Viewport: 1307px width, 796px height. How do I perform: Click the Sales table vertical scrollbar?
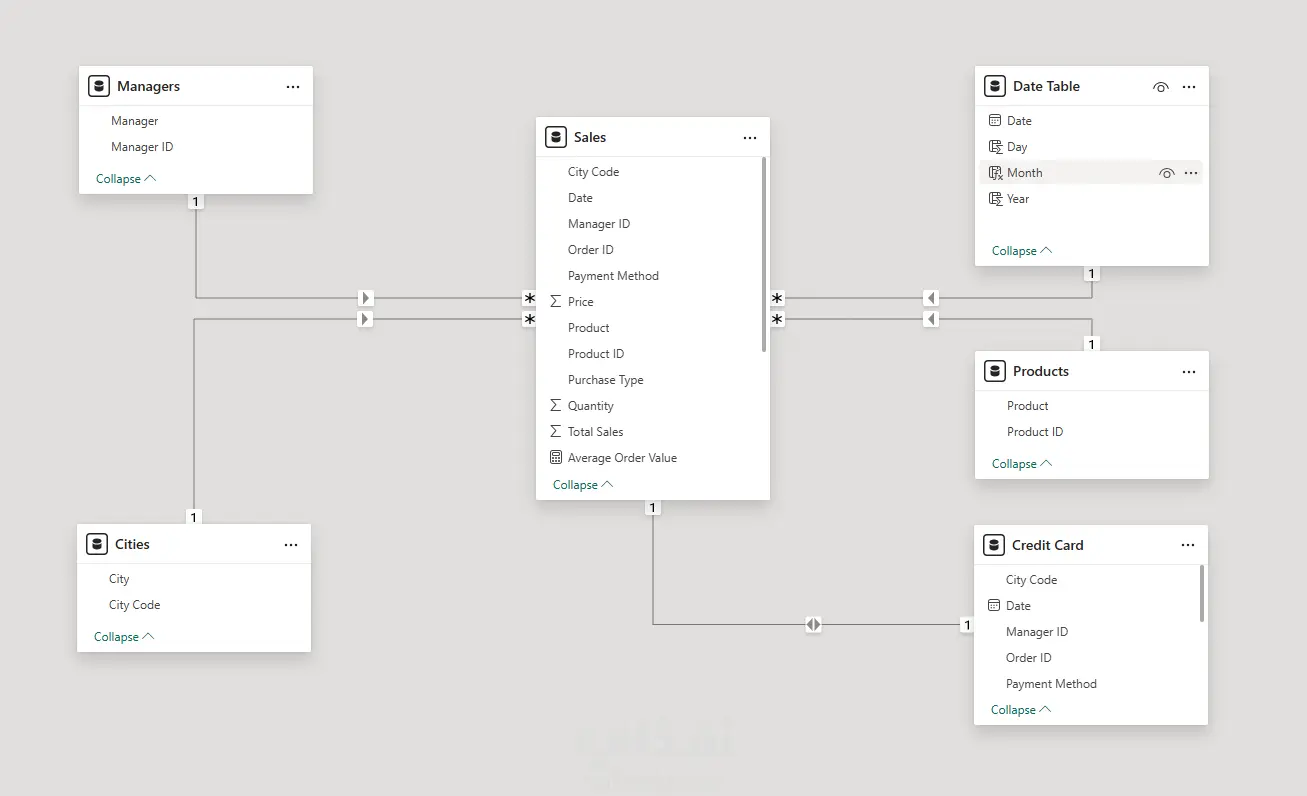pos(764,254)
